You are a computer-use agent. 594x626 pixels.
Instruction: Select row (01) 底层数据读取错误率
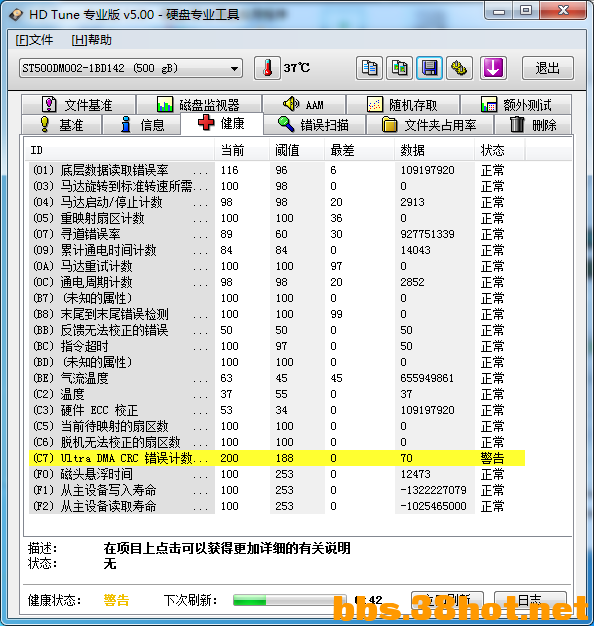277,170
